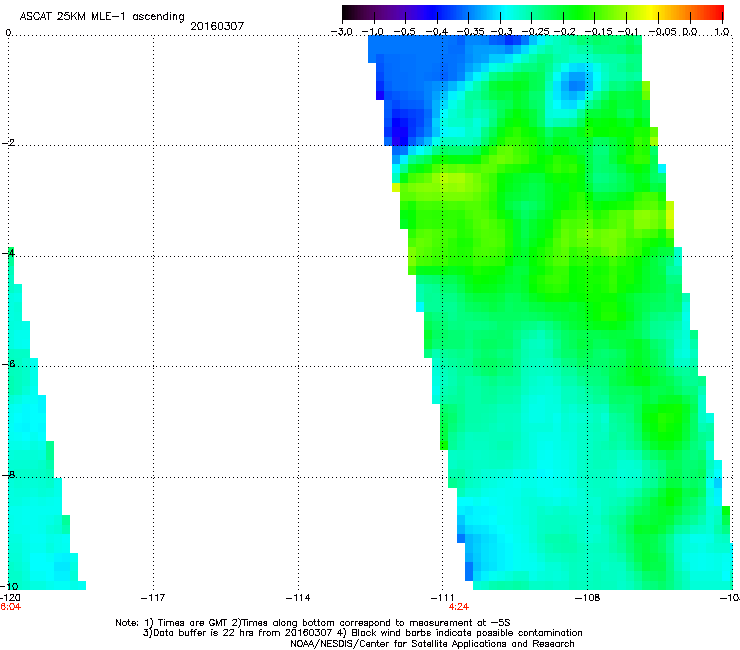Click the longitude label -108
The height and width of the screenshot is (650, 740).
587,598
